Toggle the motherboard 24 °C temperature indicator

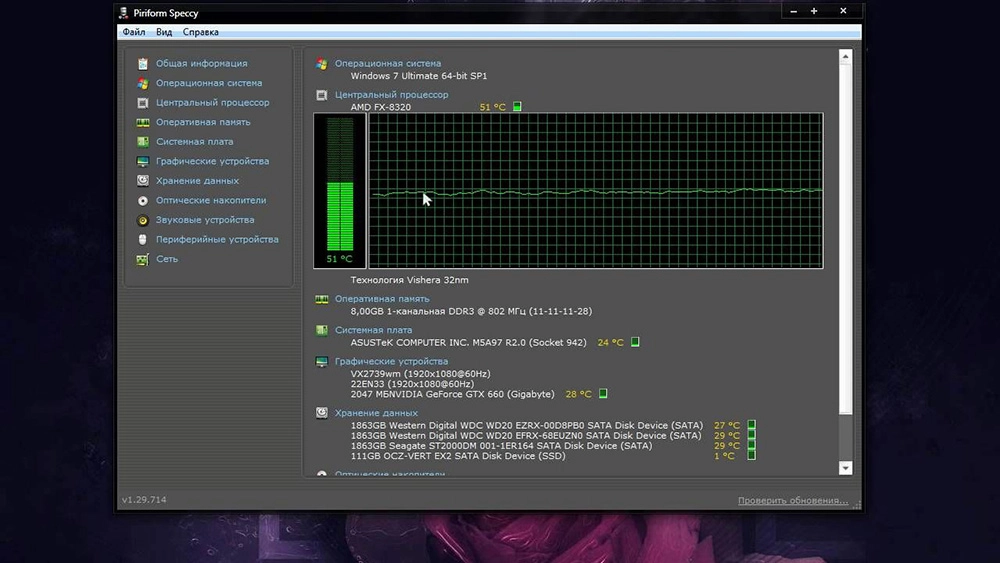tap(634, 342)
